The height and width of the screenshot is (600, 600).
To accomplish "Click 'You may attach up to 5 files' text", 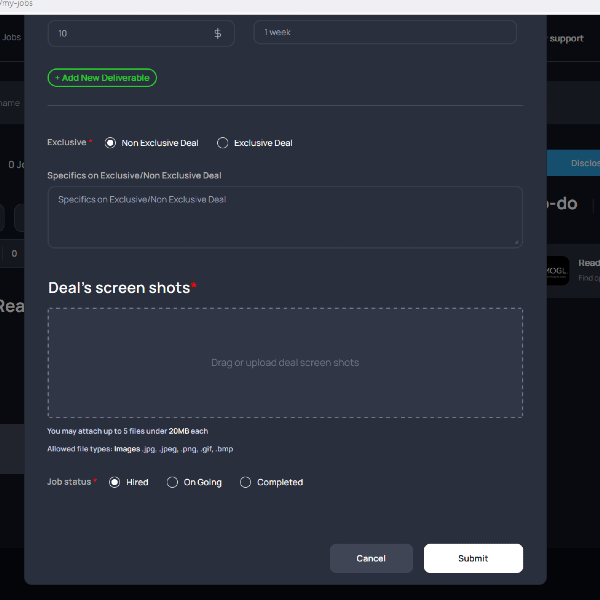I will pos(127,431).
